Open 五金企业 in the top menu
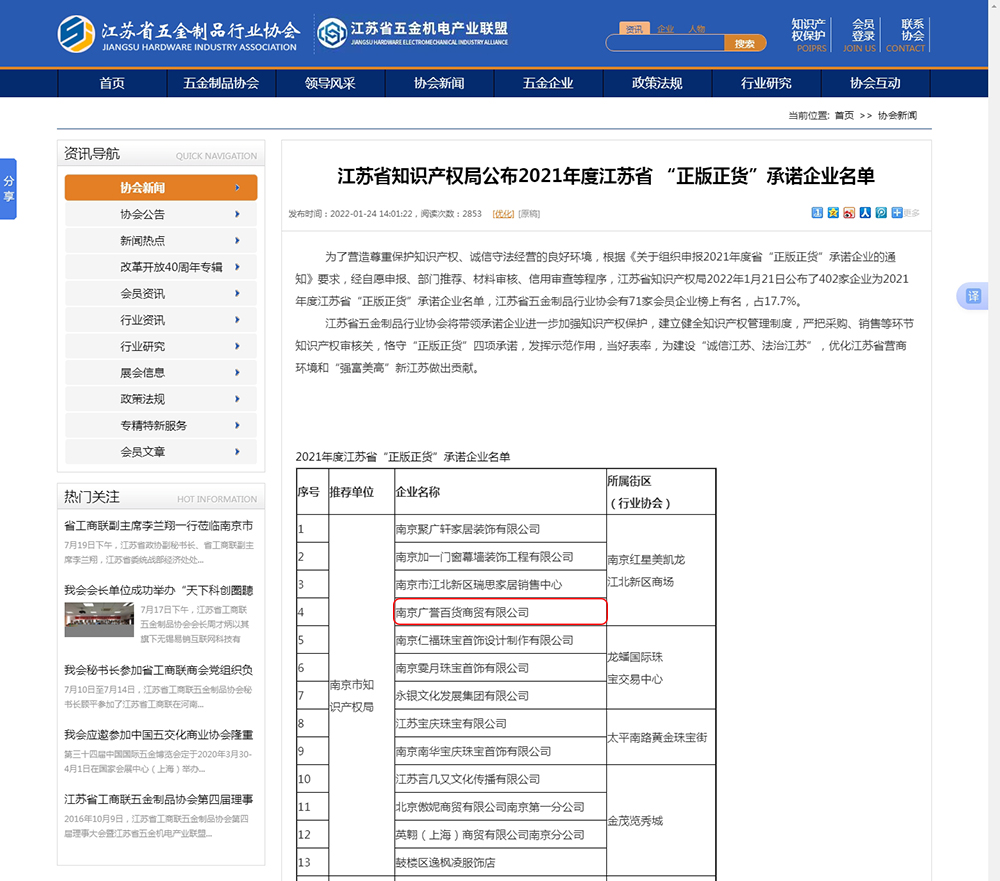Screen dimensions: 1000x881 548,83
